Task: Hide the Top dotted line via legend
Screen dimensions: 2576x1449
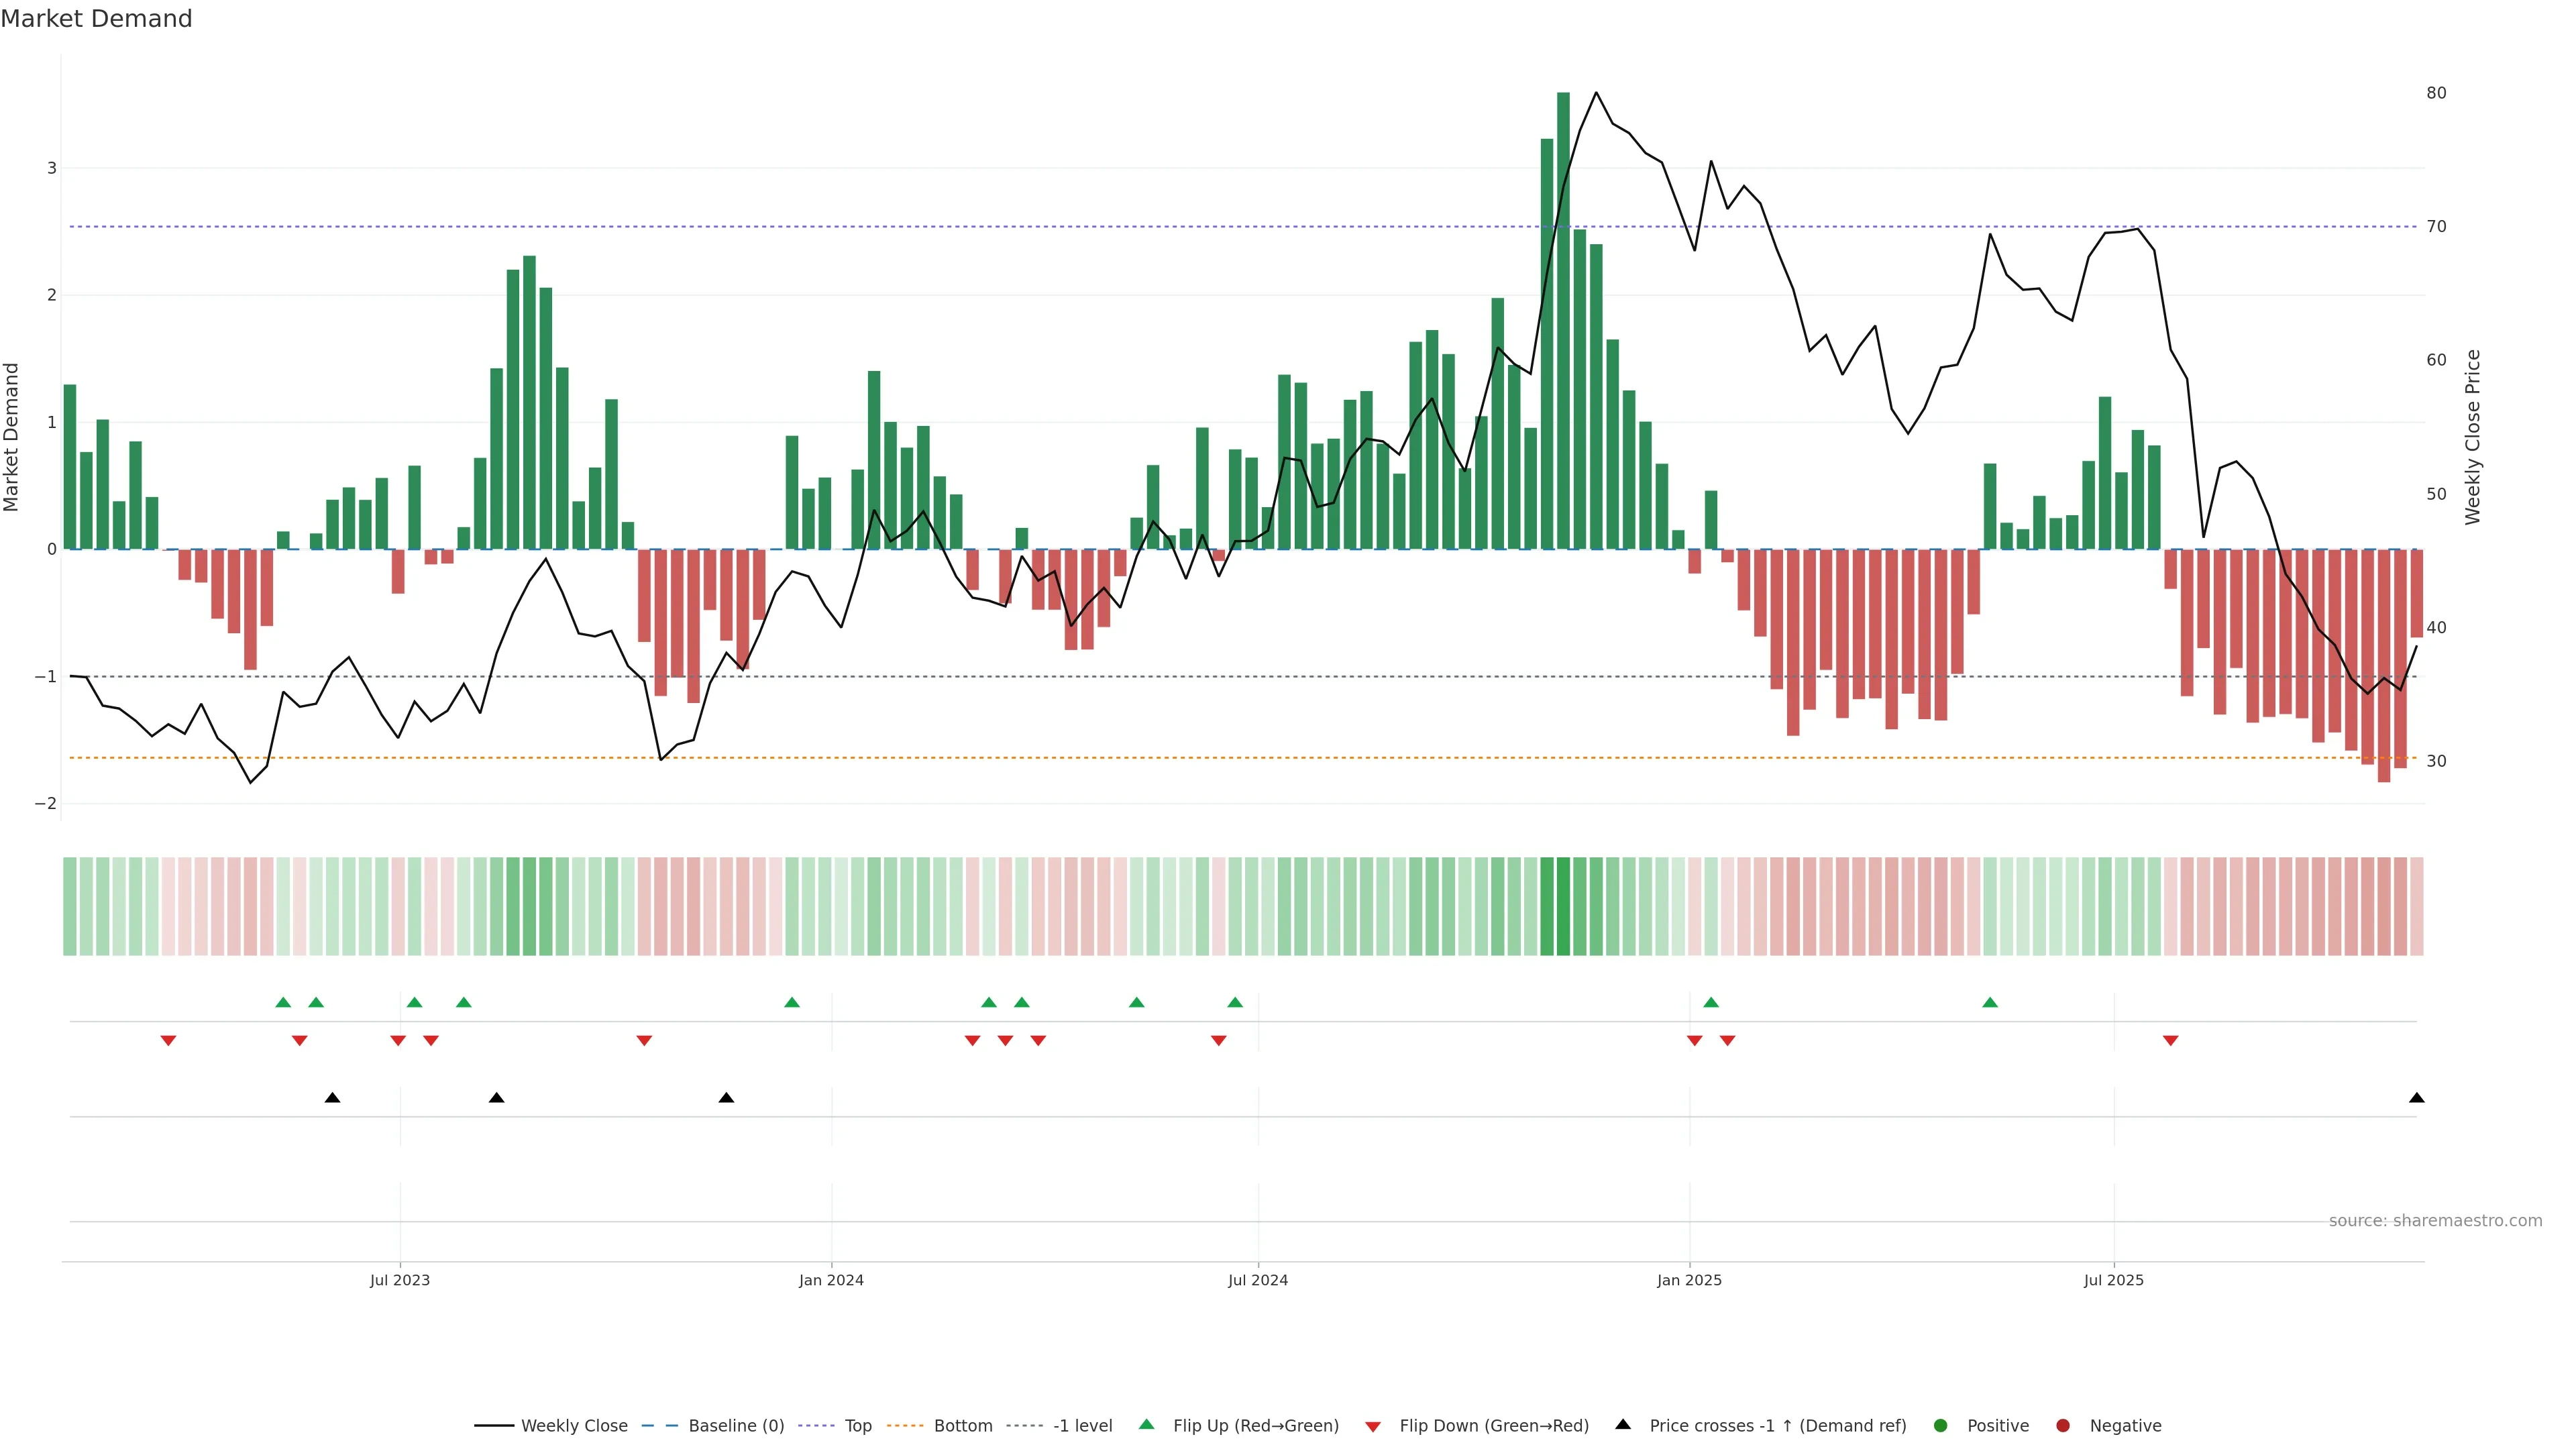Action: (857, 1425)
